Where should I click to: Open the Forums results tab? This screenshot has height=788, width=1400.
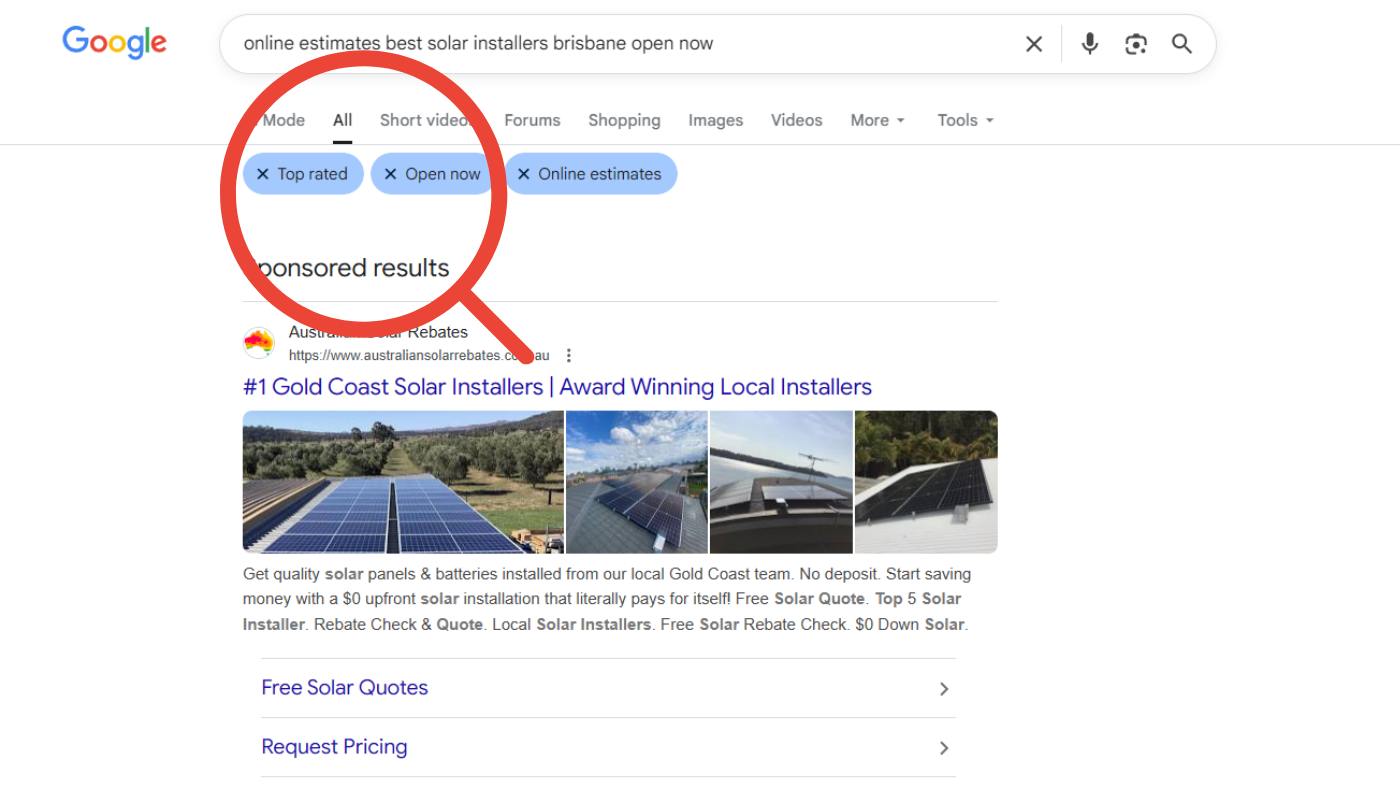click(x=532, y=120)
